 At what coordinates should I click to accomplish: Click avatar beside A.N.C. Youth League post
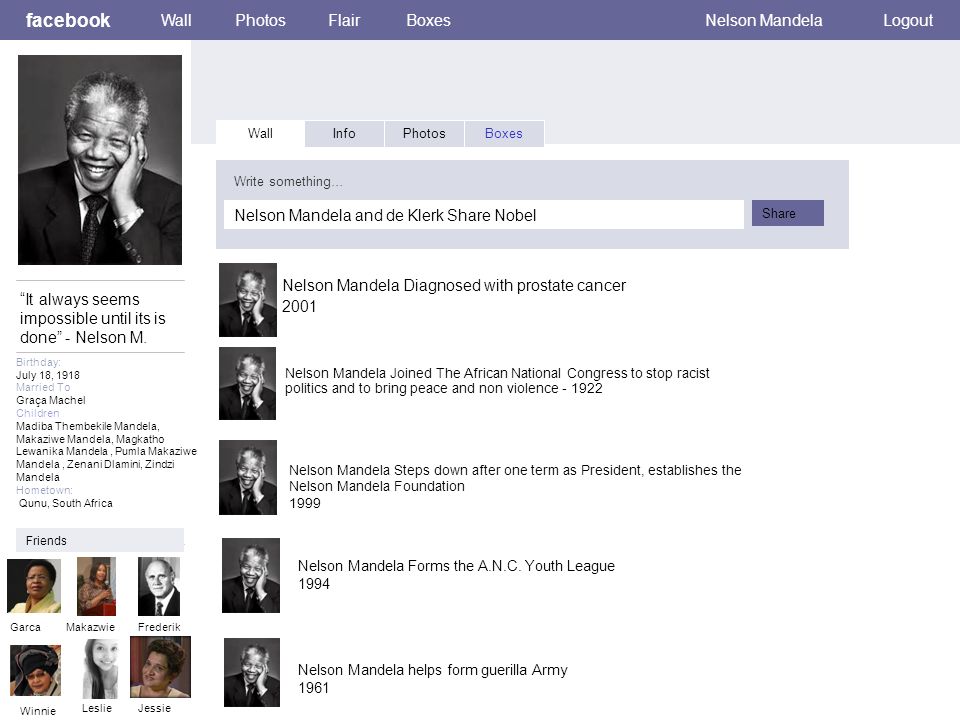click(251, 576)
